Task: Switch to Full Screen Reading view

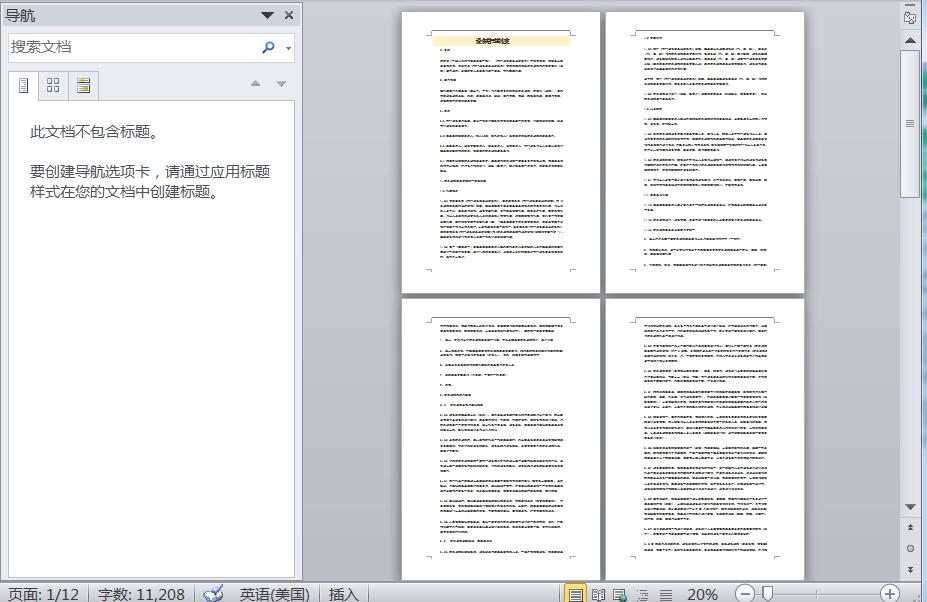Action: click(598, 594)
